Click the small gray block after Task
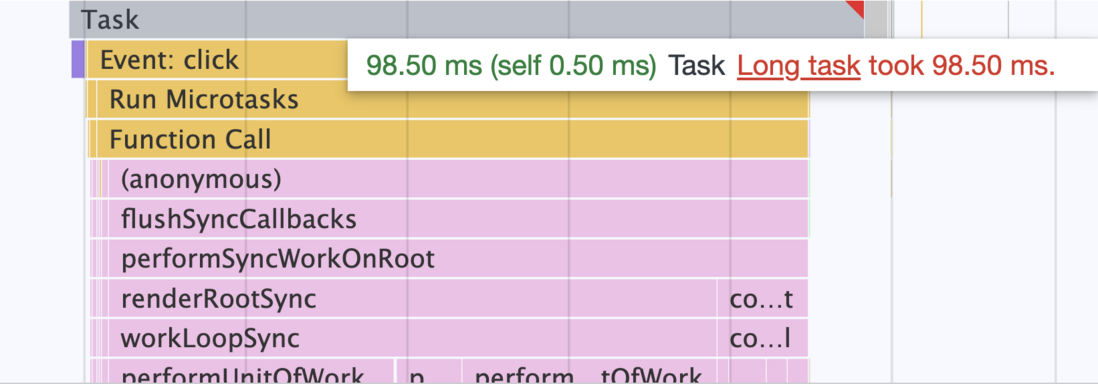 876,19
